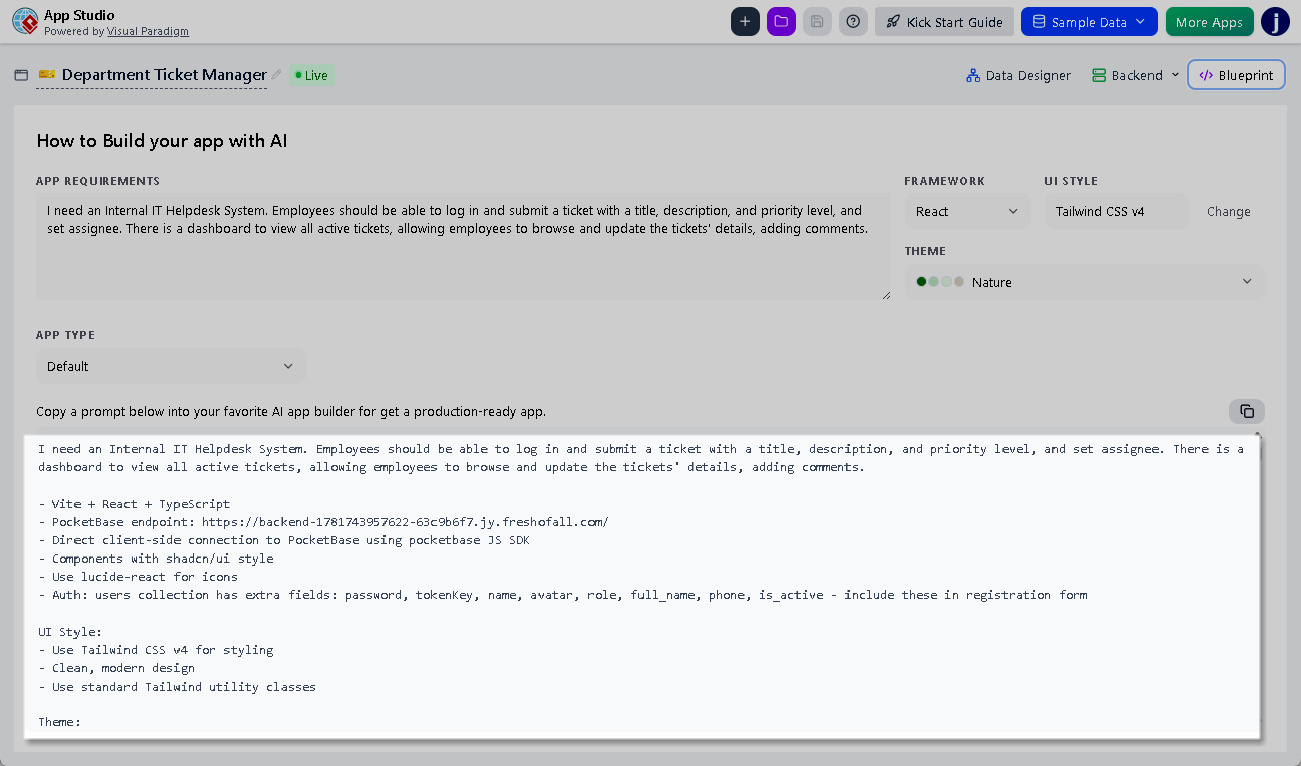Click the Department Ticket Manager title
This screenshot has width=1301, height=766.
click(x=164, y=75)
